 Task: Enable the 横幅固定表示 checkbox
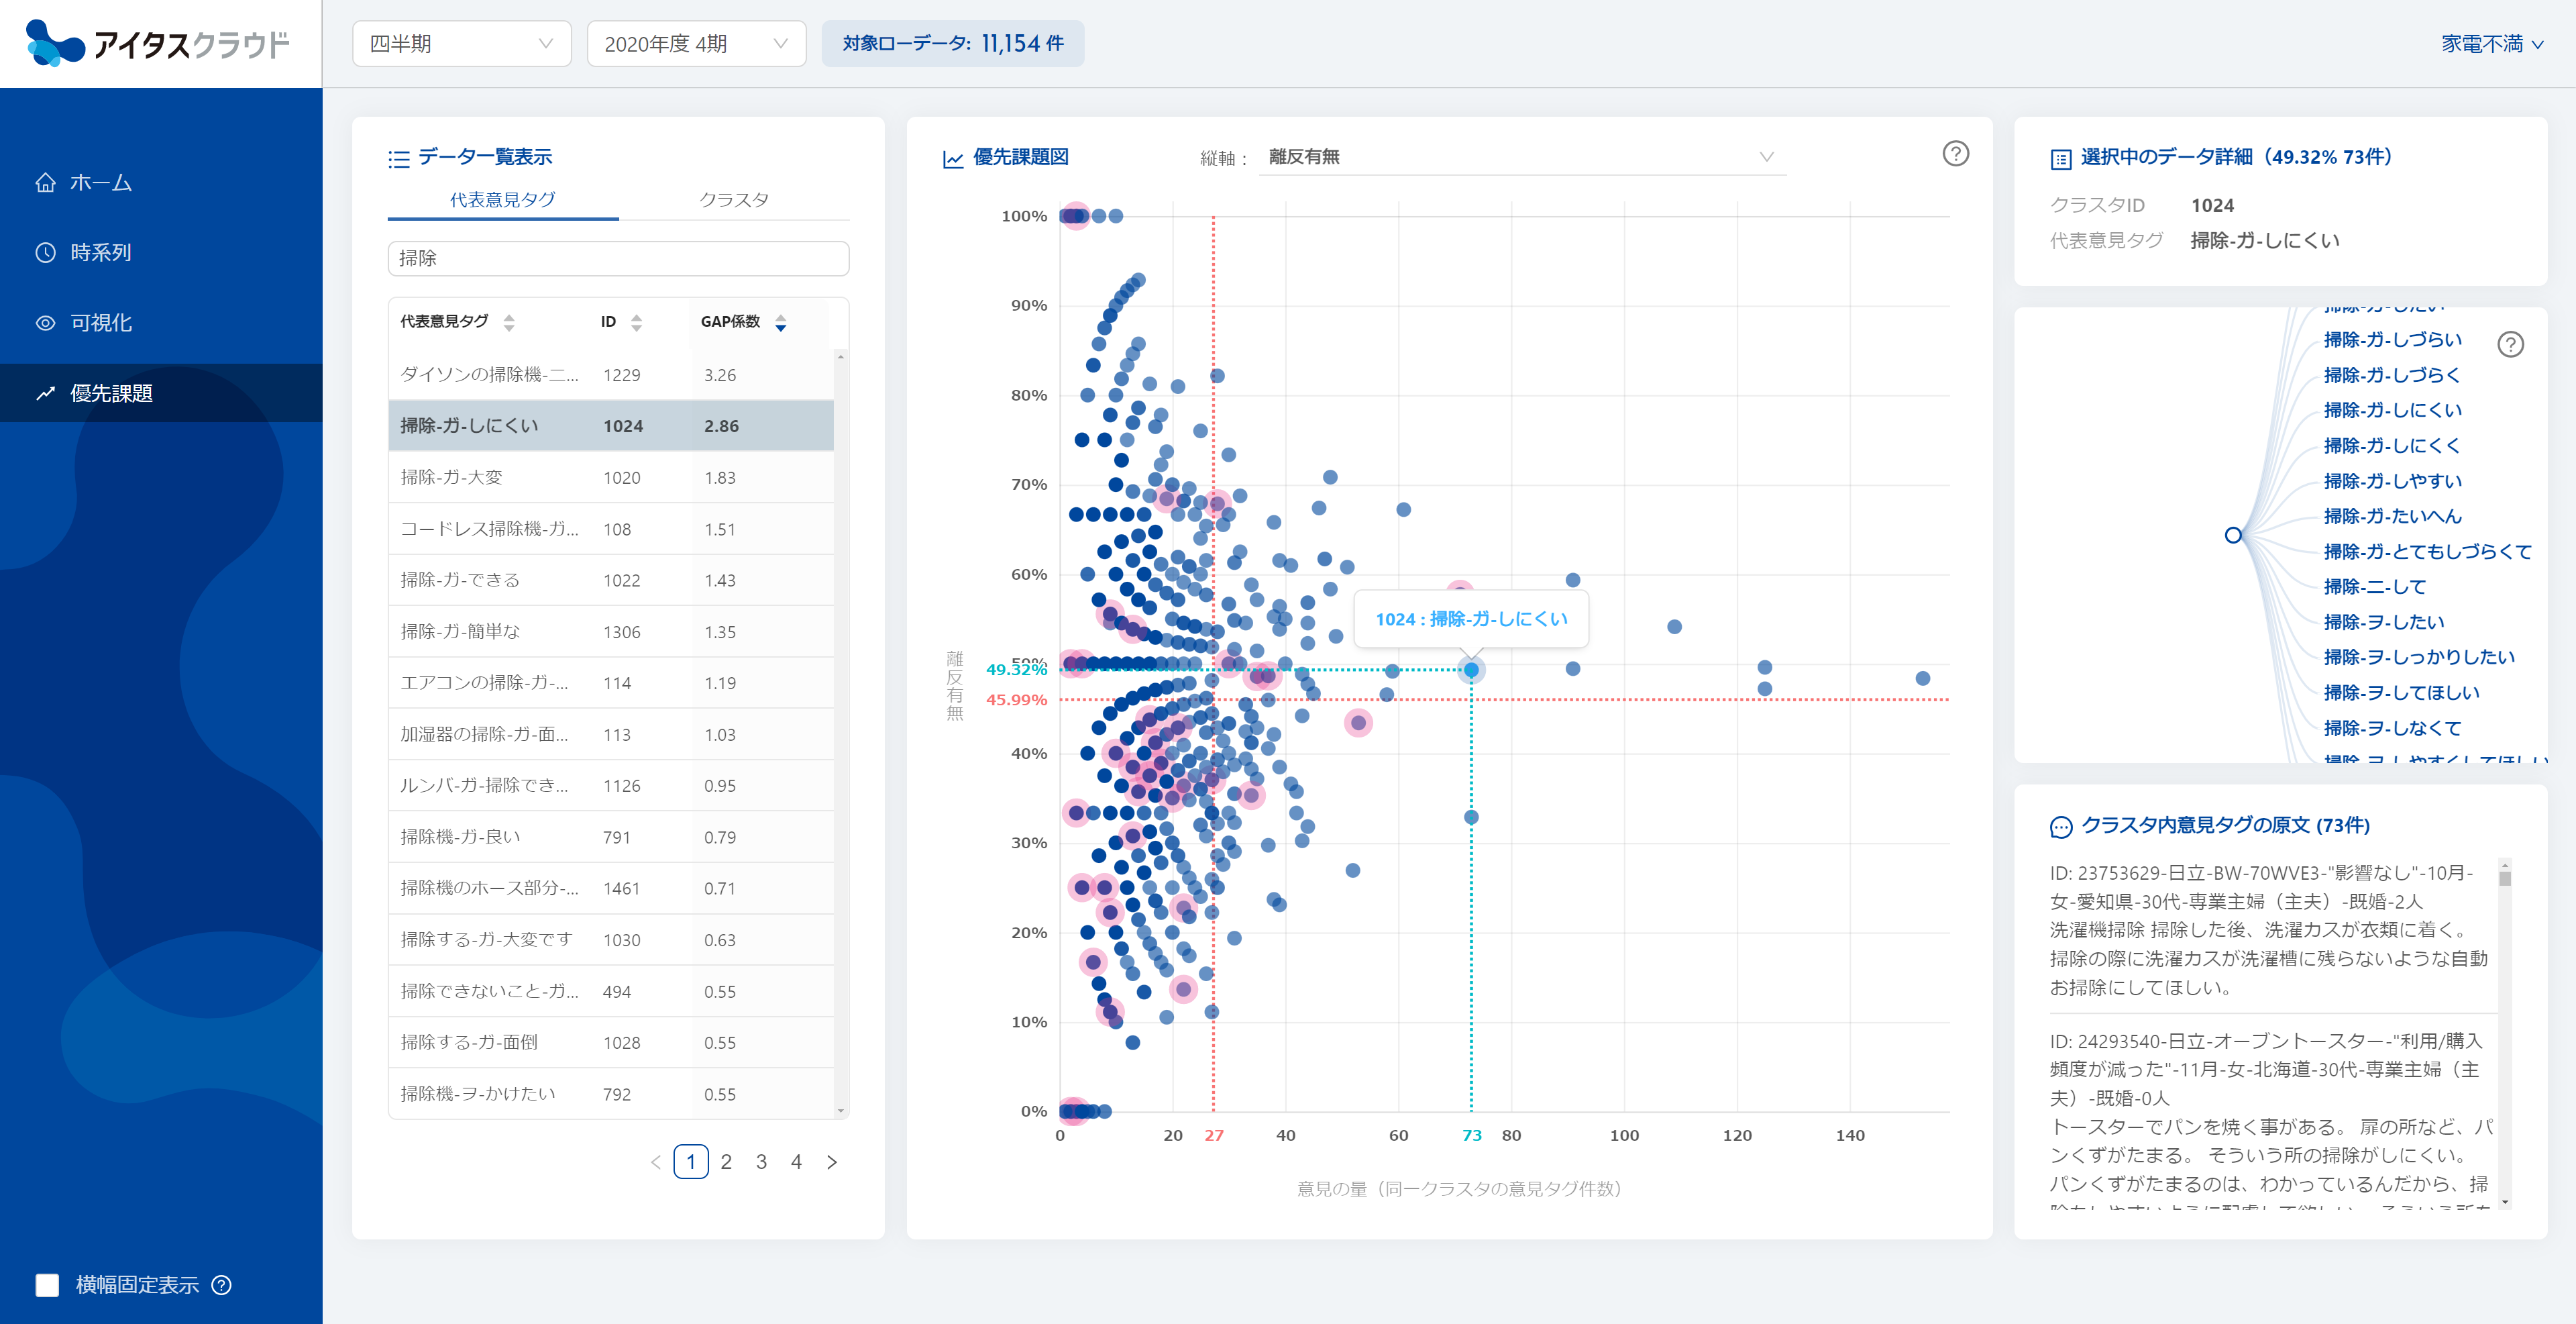pos(47,1285)
